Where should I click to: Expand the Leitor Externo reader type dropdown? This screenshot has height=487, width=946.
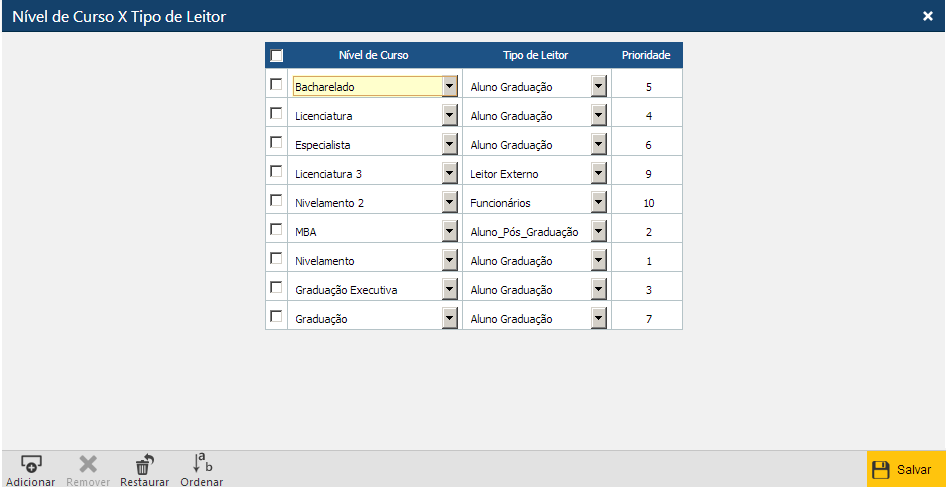(598, 174)
